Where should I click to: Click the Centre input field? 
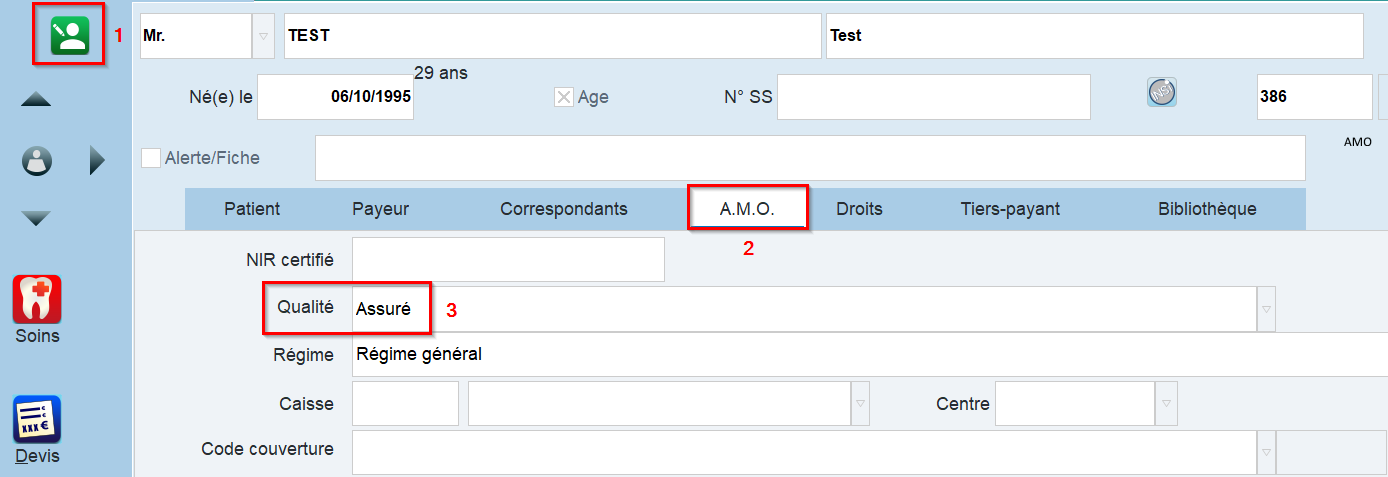pyautogui.click(x=1075, y=404)
